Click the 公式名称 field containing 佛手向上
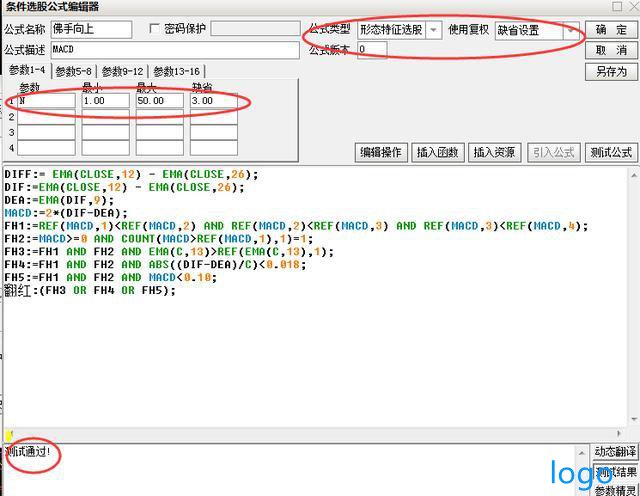 click(x=91, y=30)
